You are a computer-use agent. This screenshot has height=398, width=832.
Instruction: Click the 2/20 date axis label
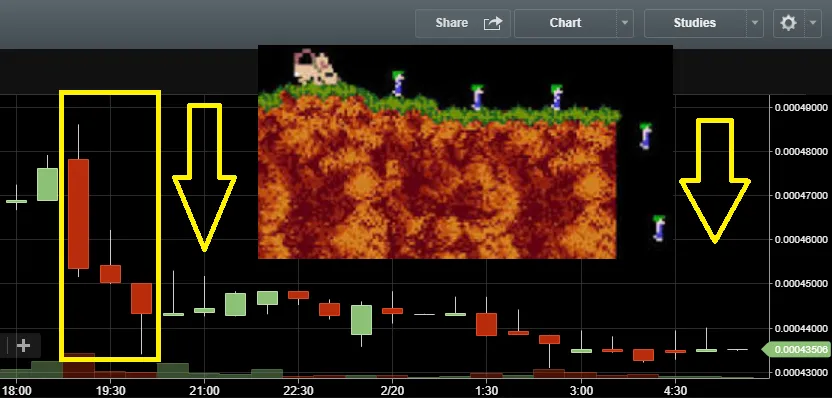(x=393, y=391)
